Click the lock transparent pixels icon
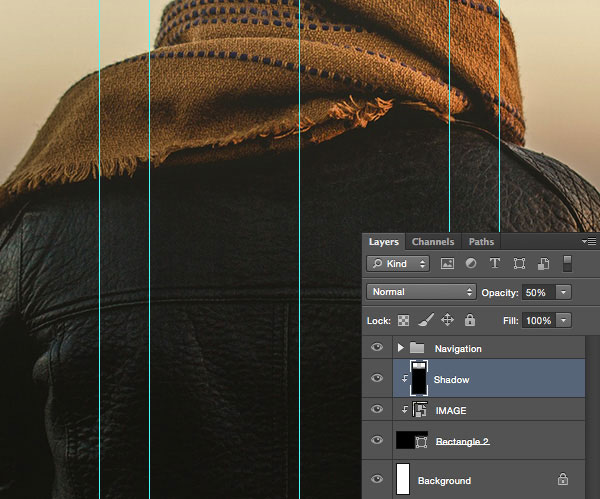 (403, 320)
